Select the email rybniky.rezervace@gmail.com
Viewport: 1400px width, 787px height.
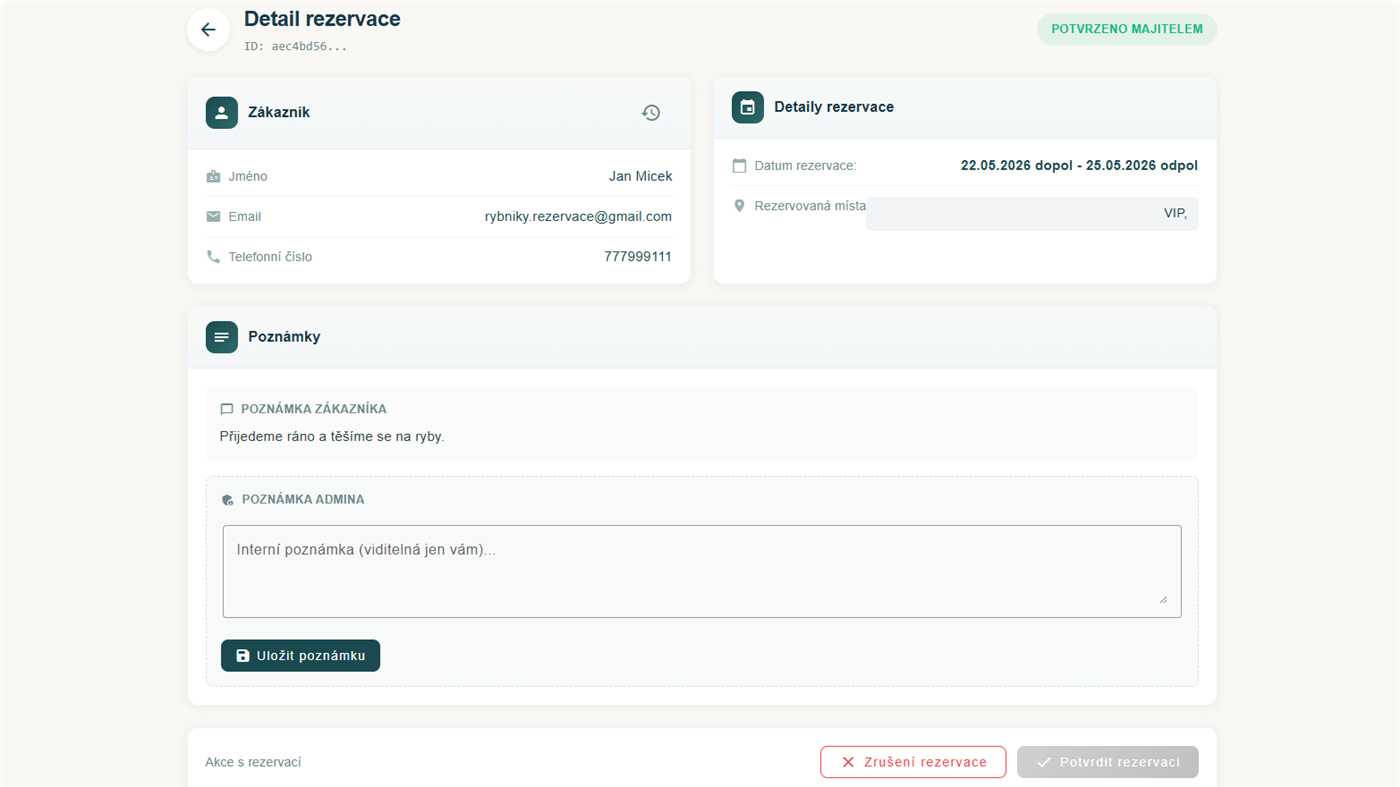pyautogui.click(x=578, y=217)
